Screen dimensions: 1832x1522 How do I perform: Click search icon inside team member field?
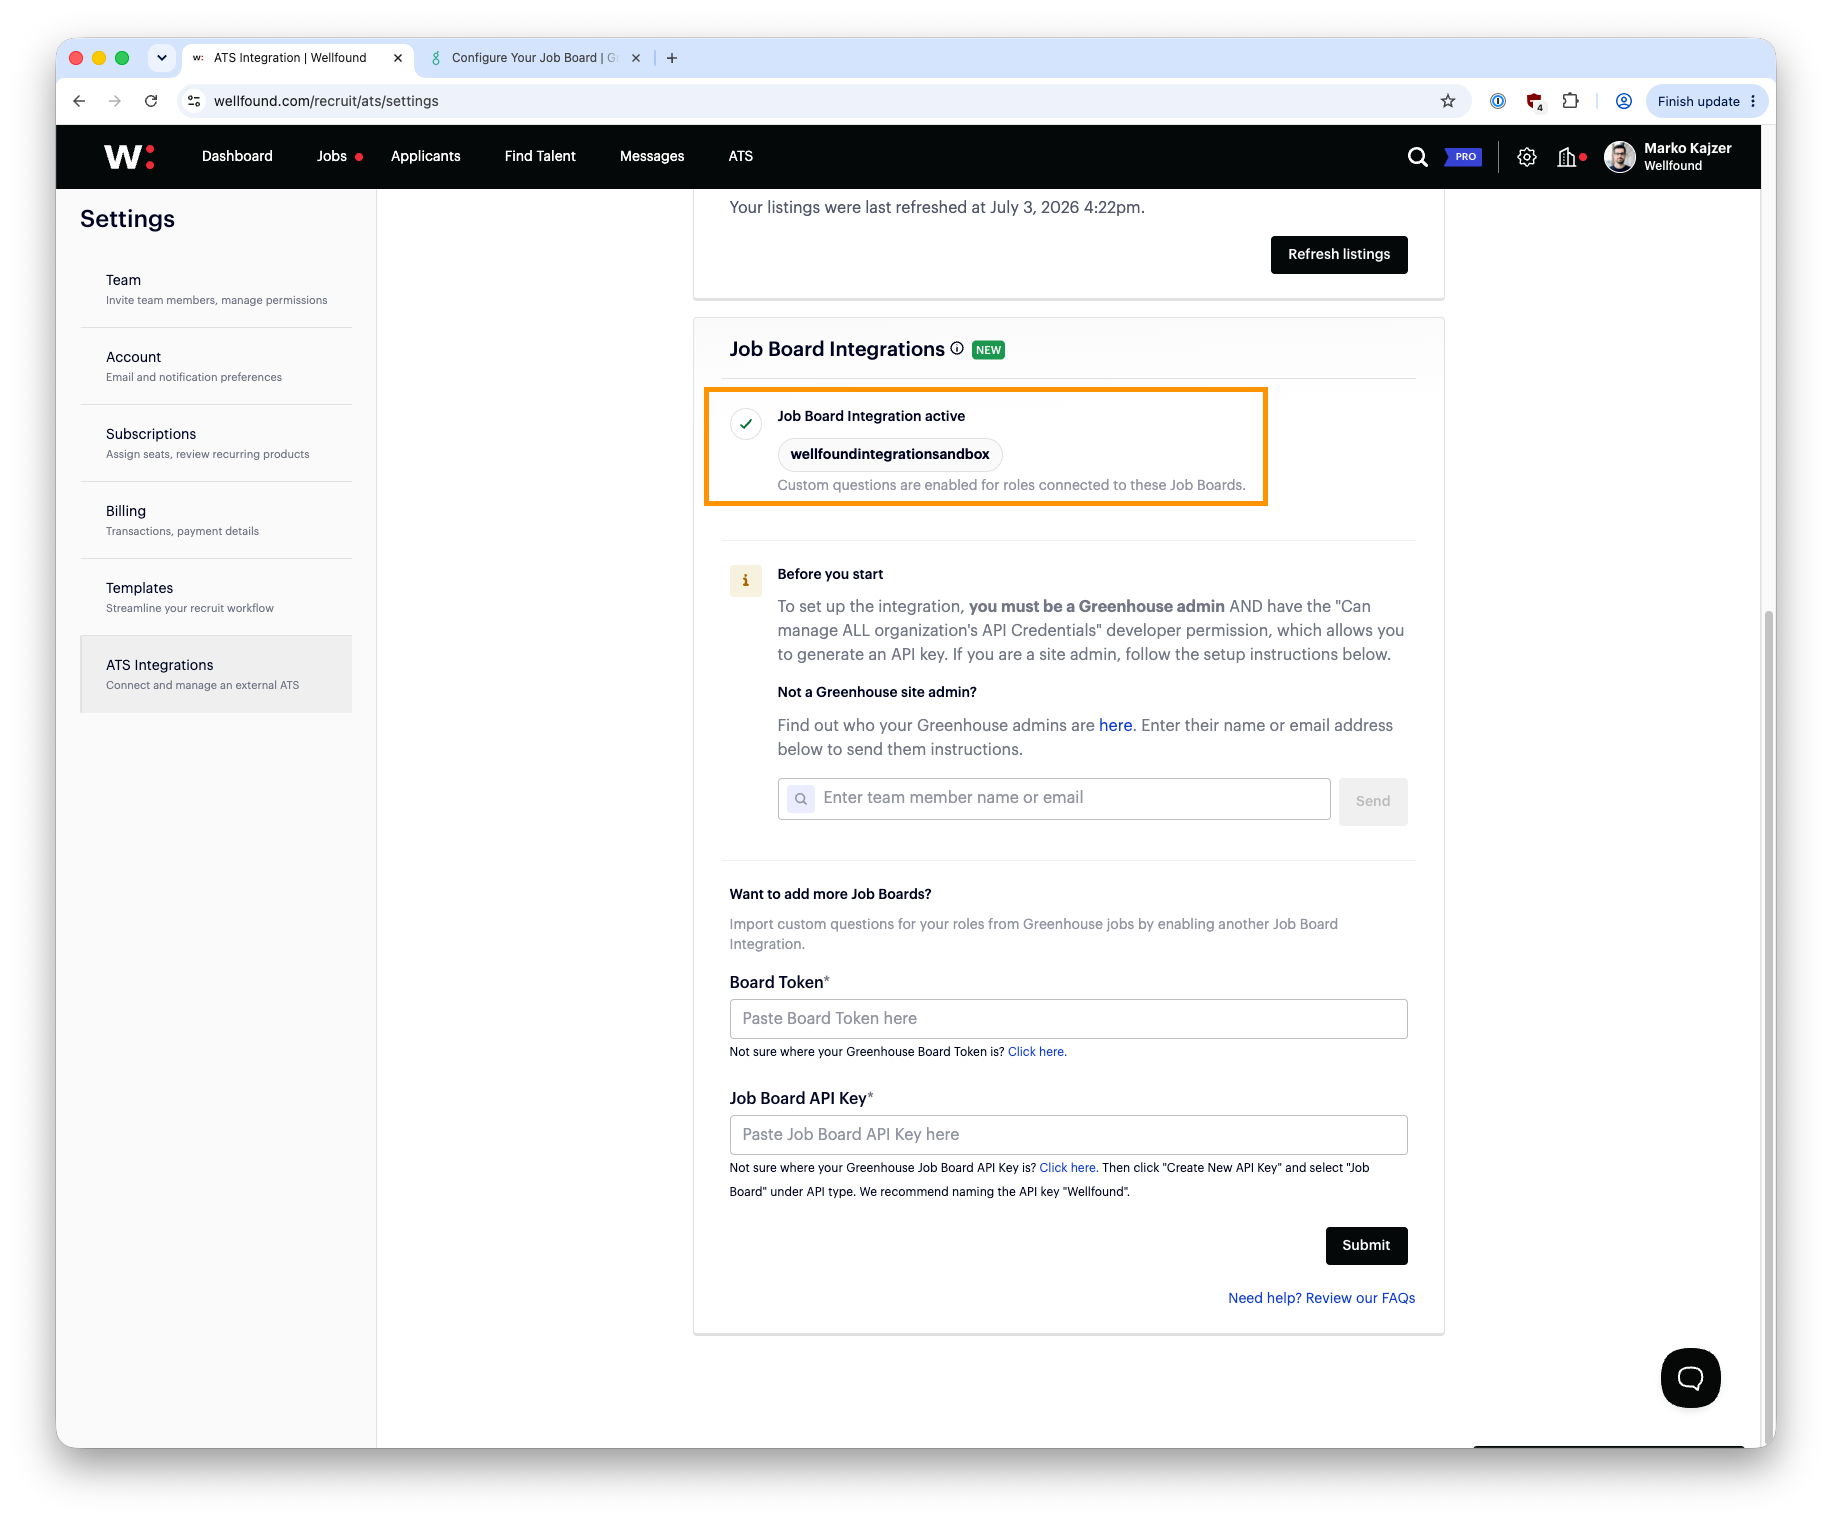(801, 799)
